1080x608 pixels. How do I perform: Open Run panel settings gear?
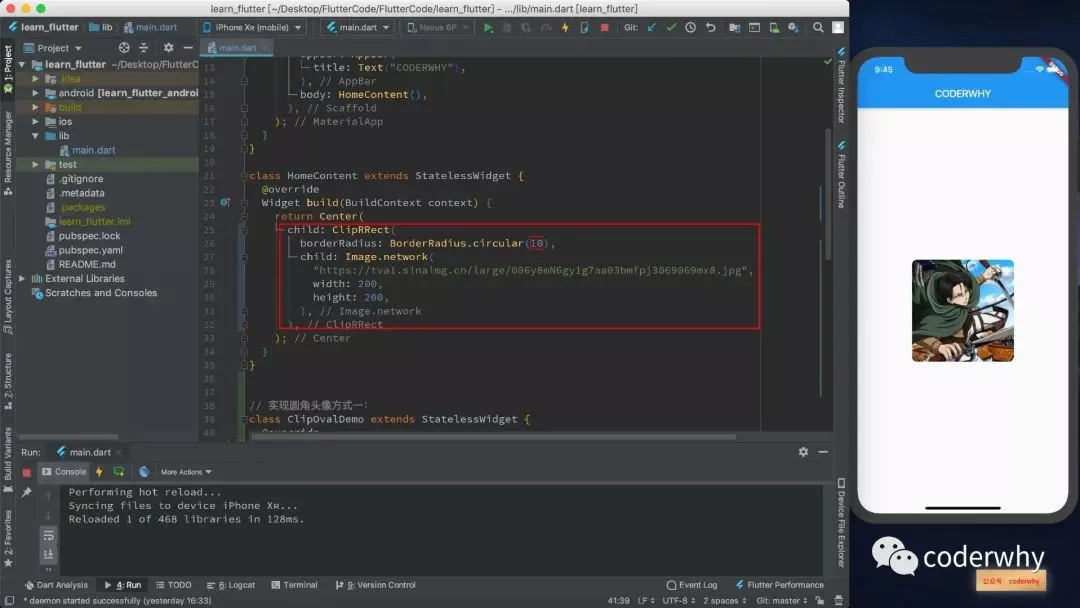coord(803,452)
